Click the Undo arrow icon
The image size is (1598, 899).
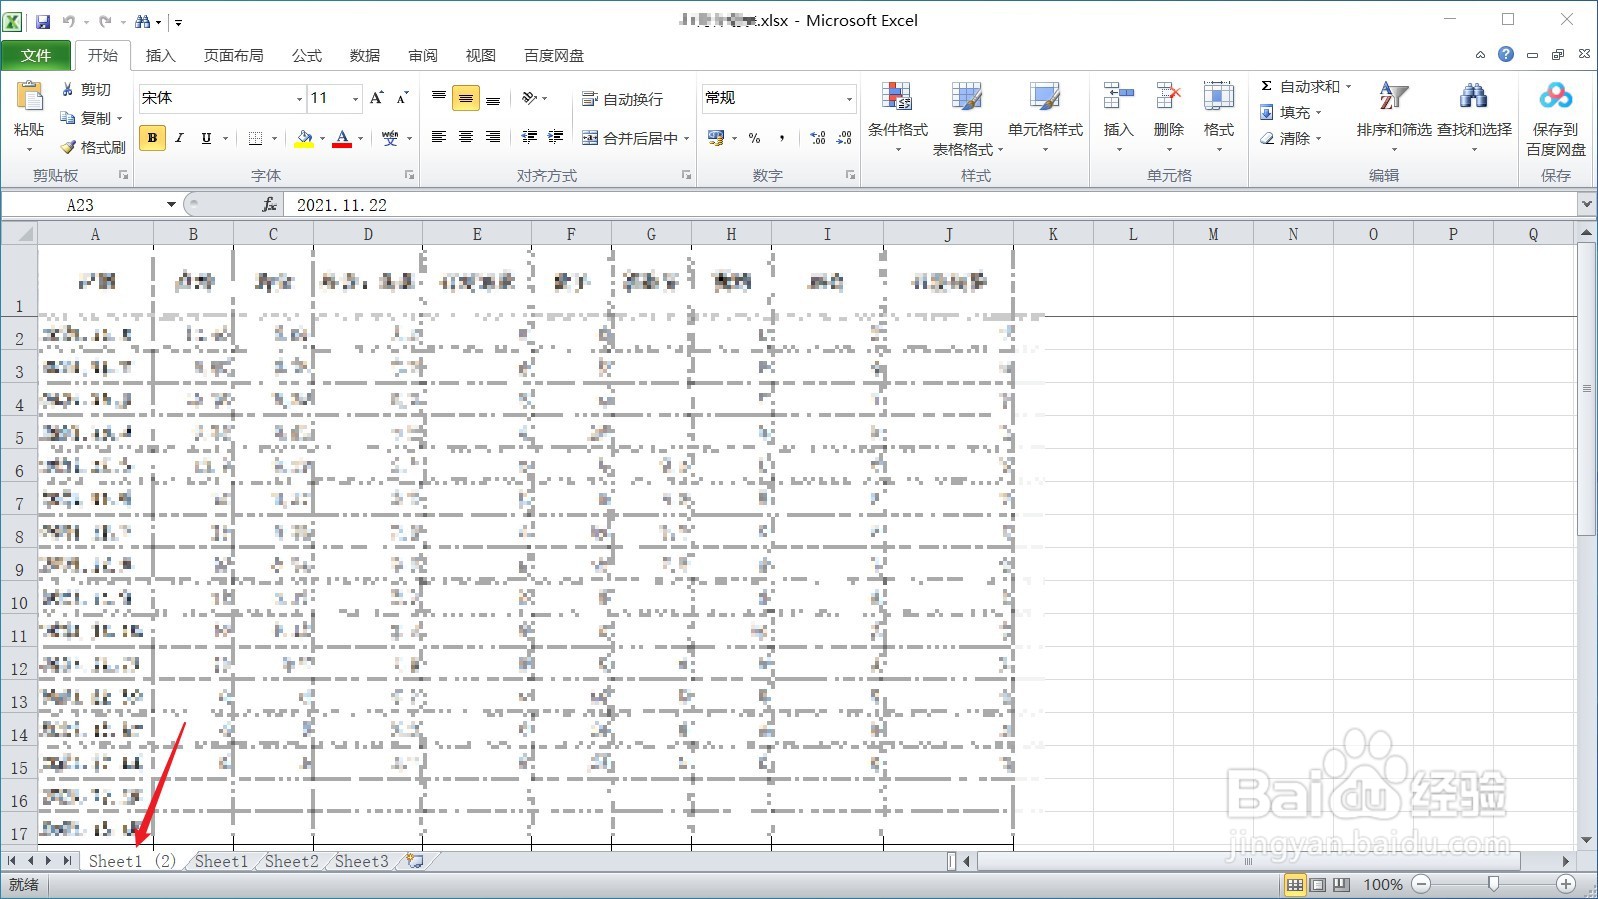(x=69, y=21)
